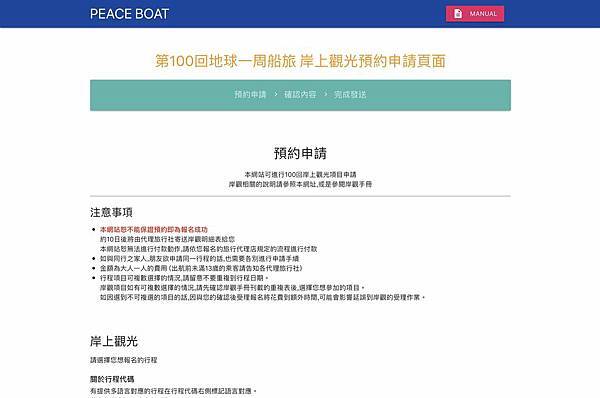Click the line starting 約10日後將由代理旅行社
The height and width of the screenshot is (398, 600).
[167, 239]
